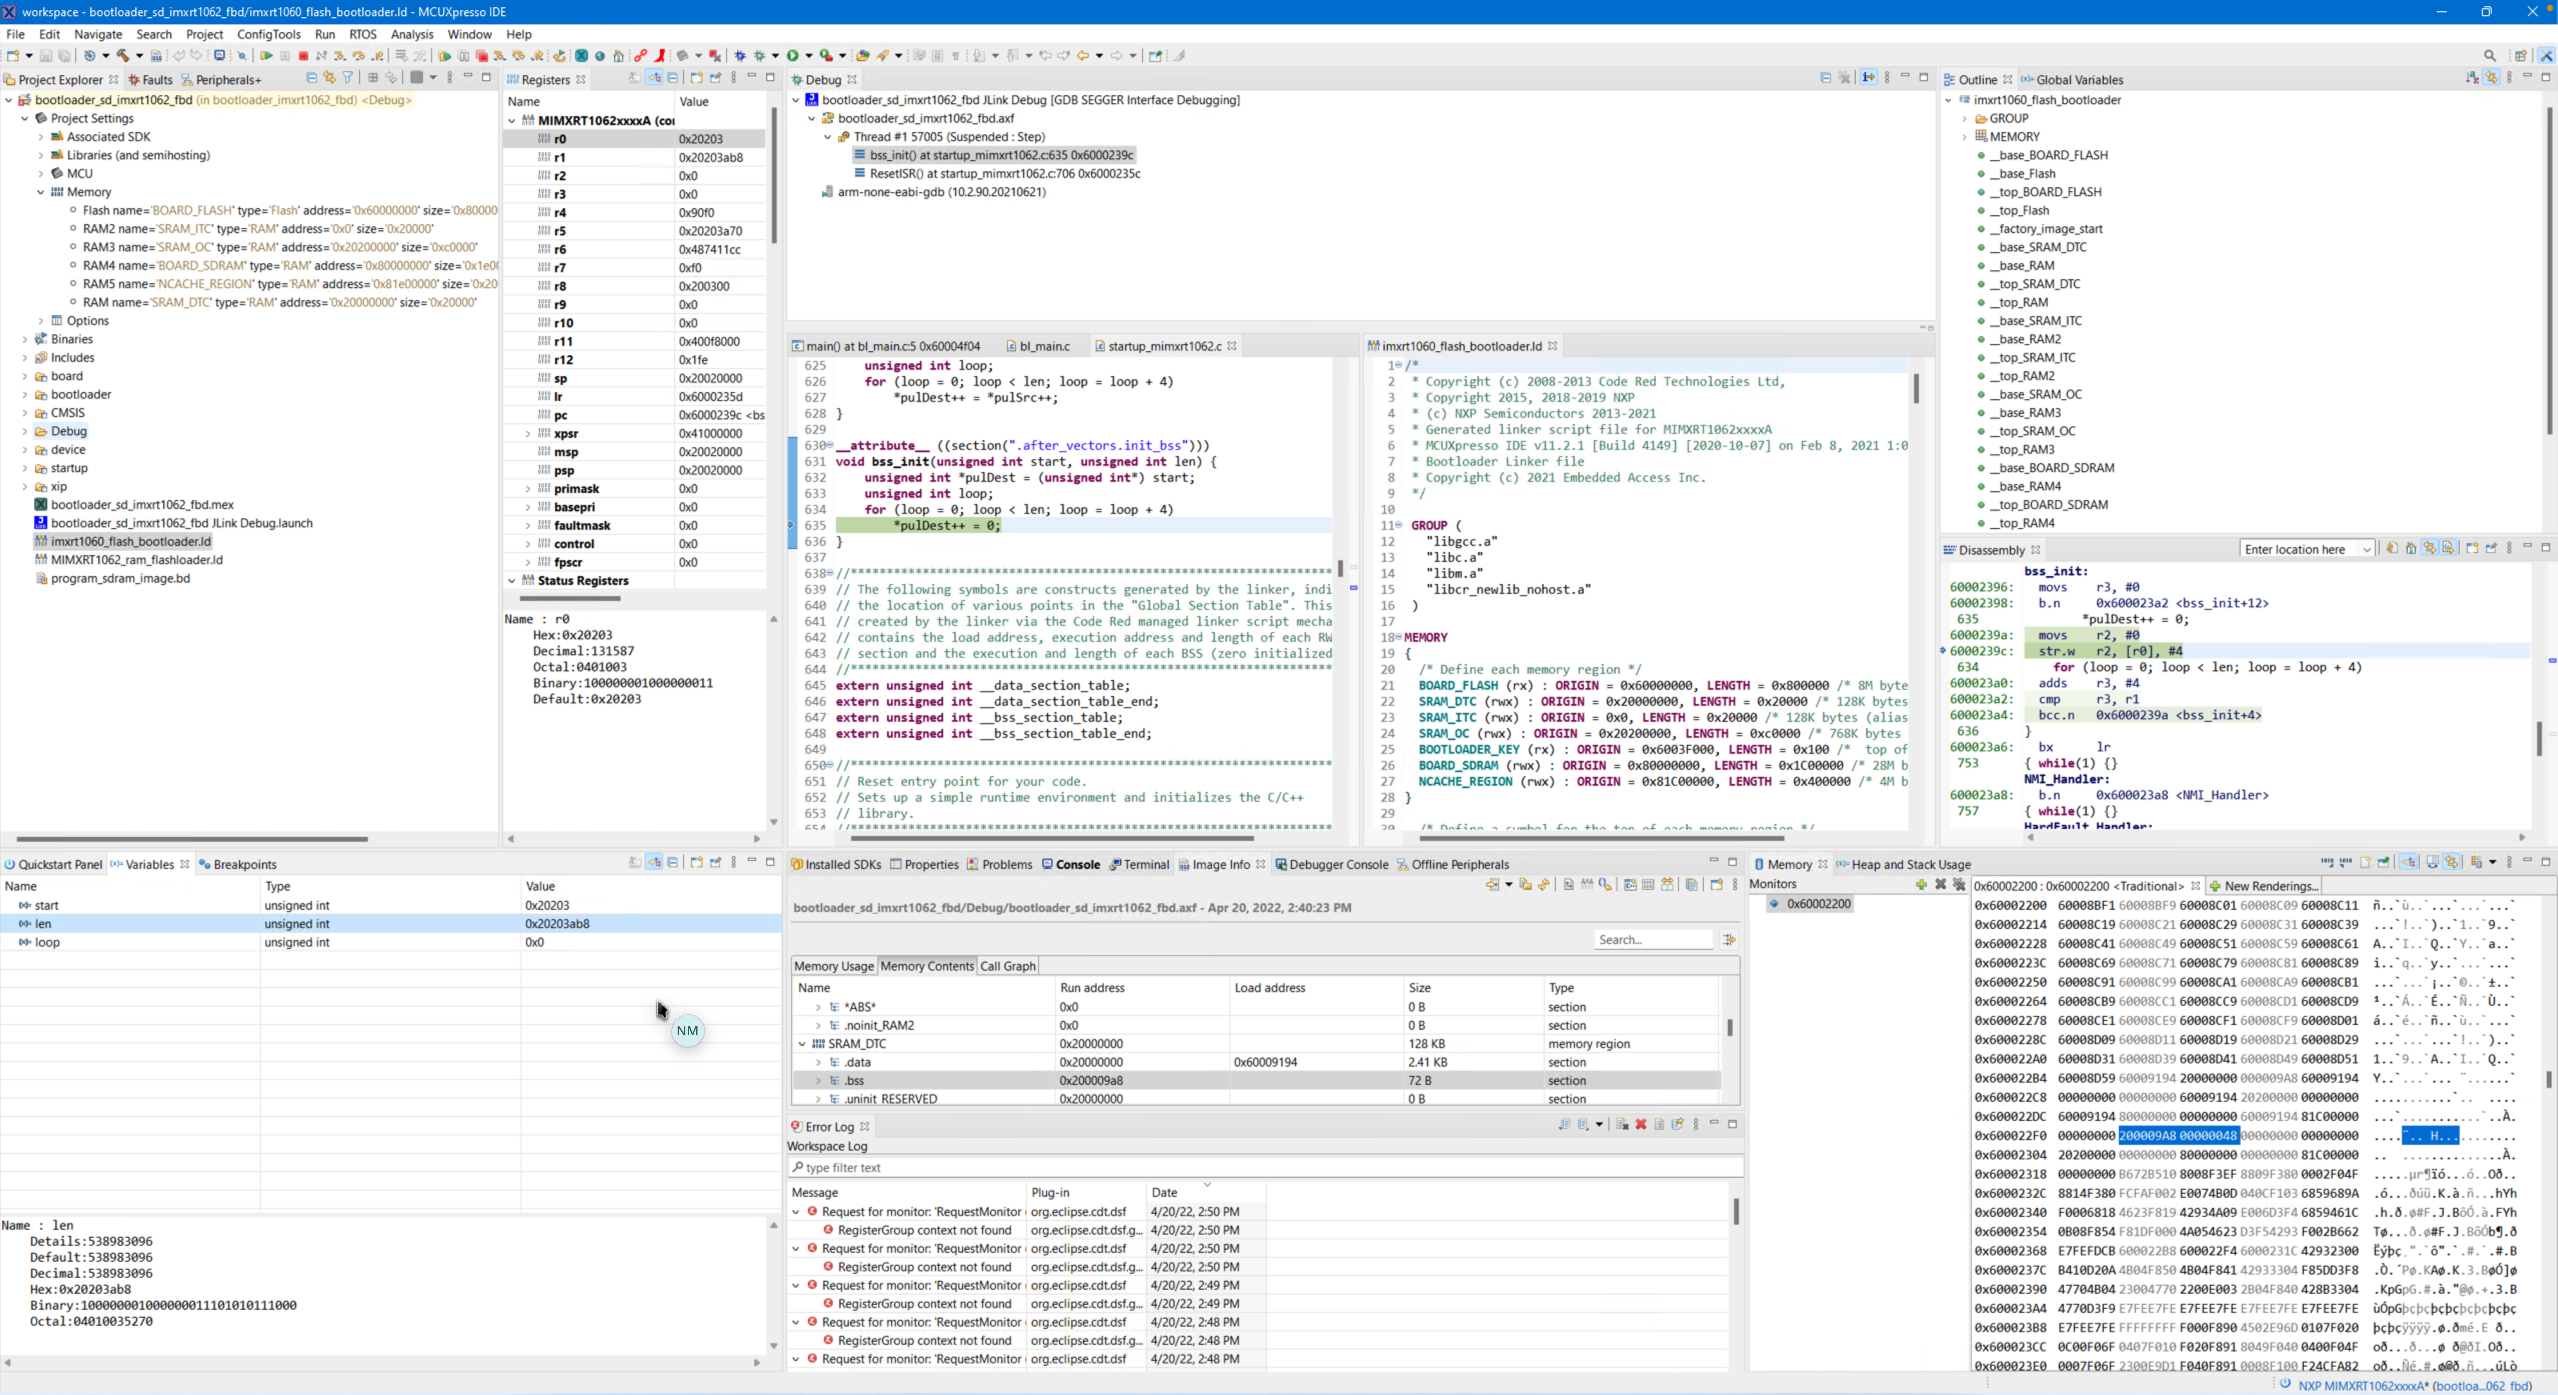Viewport: 2558px width, 1395px height.
Task: Open the ConfigTools menu
Action: coord(268,34)
